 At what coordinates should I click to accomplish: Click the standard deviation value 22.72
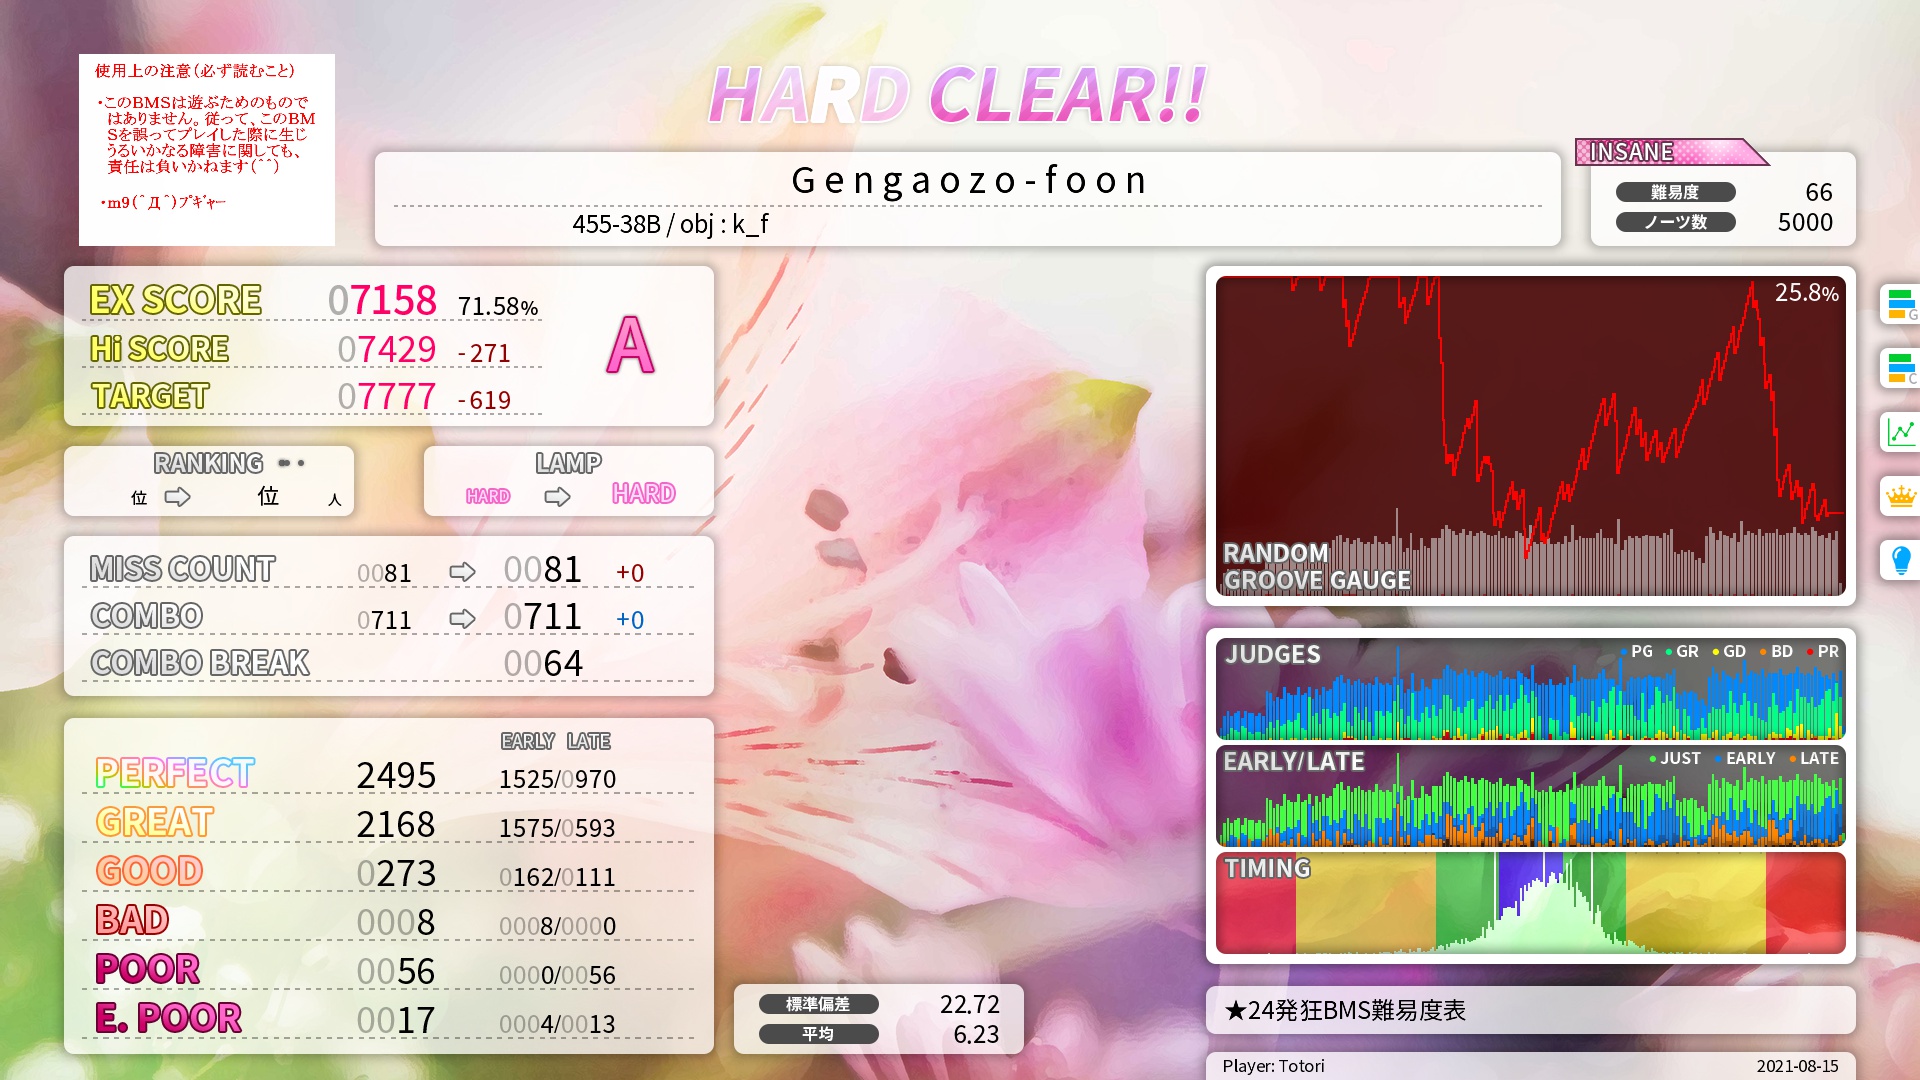(969, 1004)
